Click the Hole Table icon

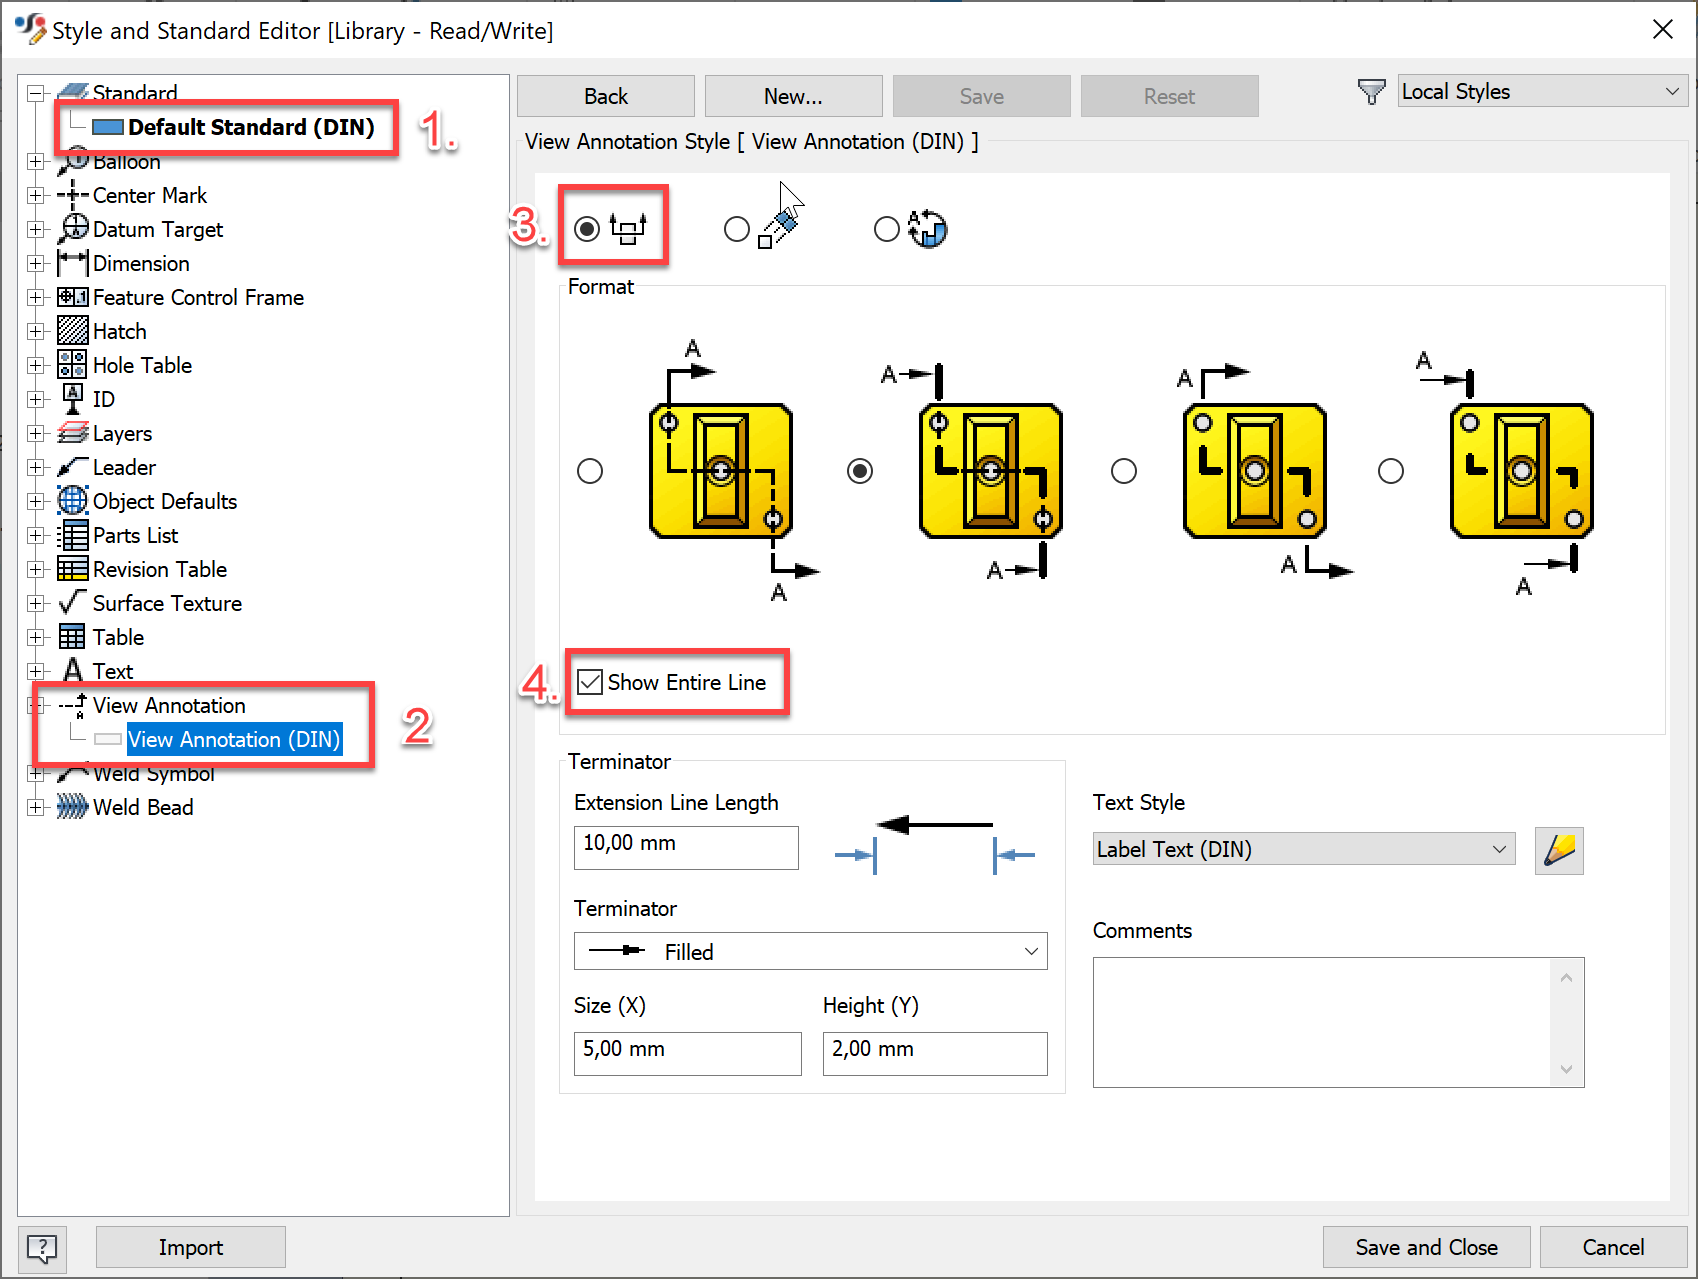71,365
